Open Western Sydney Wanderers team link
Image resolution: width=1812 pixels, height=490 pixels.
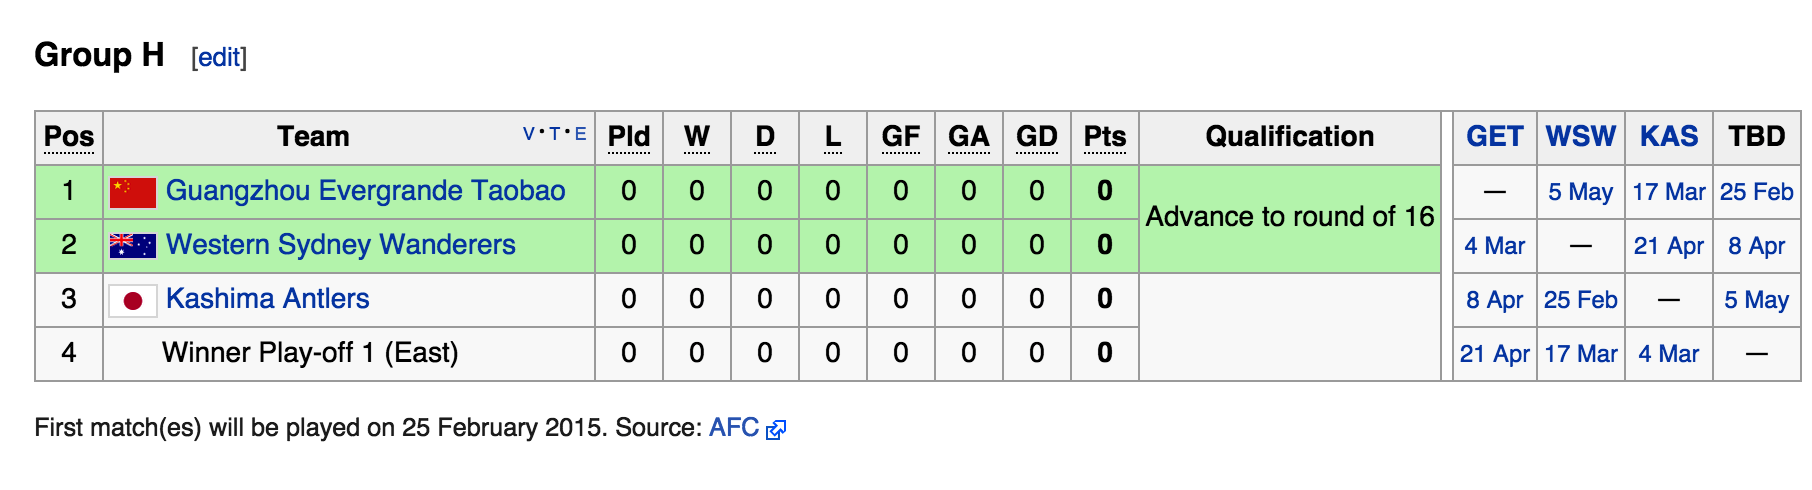(340, 245)
